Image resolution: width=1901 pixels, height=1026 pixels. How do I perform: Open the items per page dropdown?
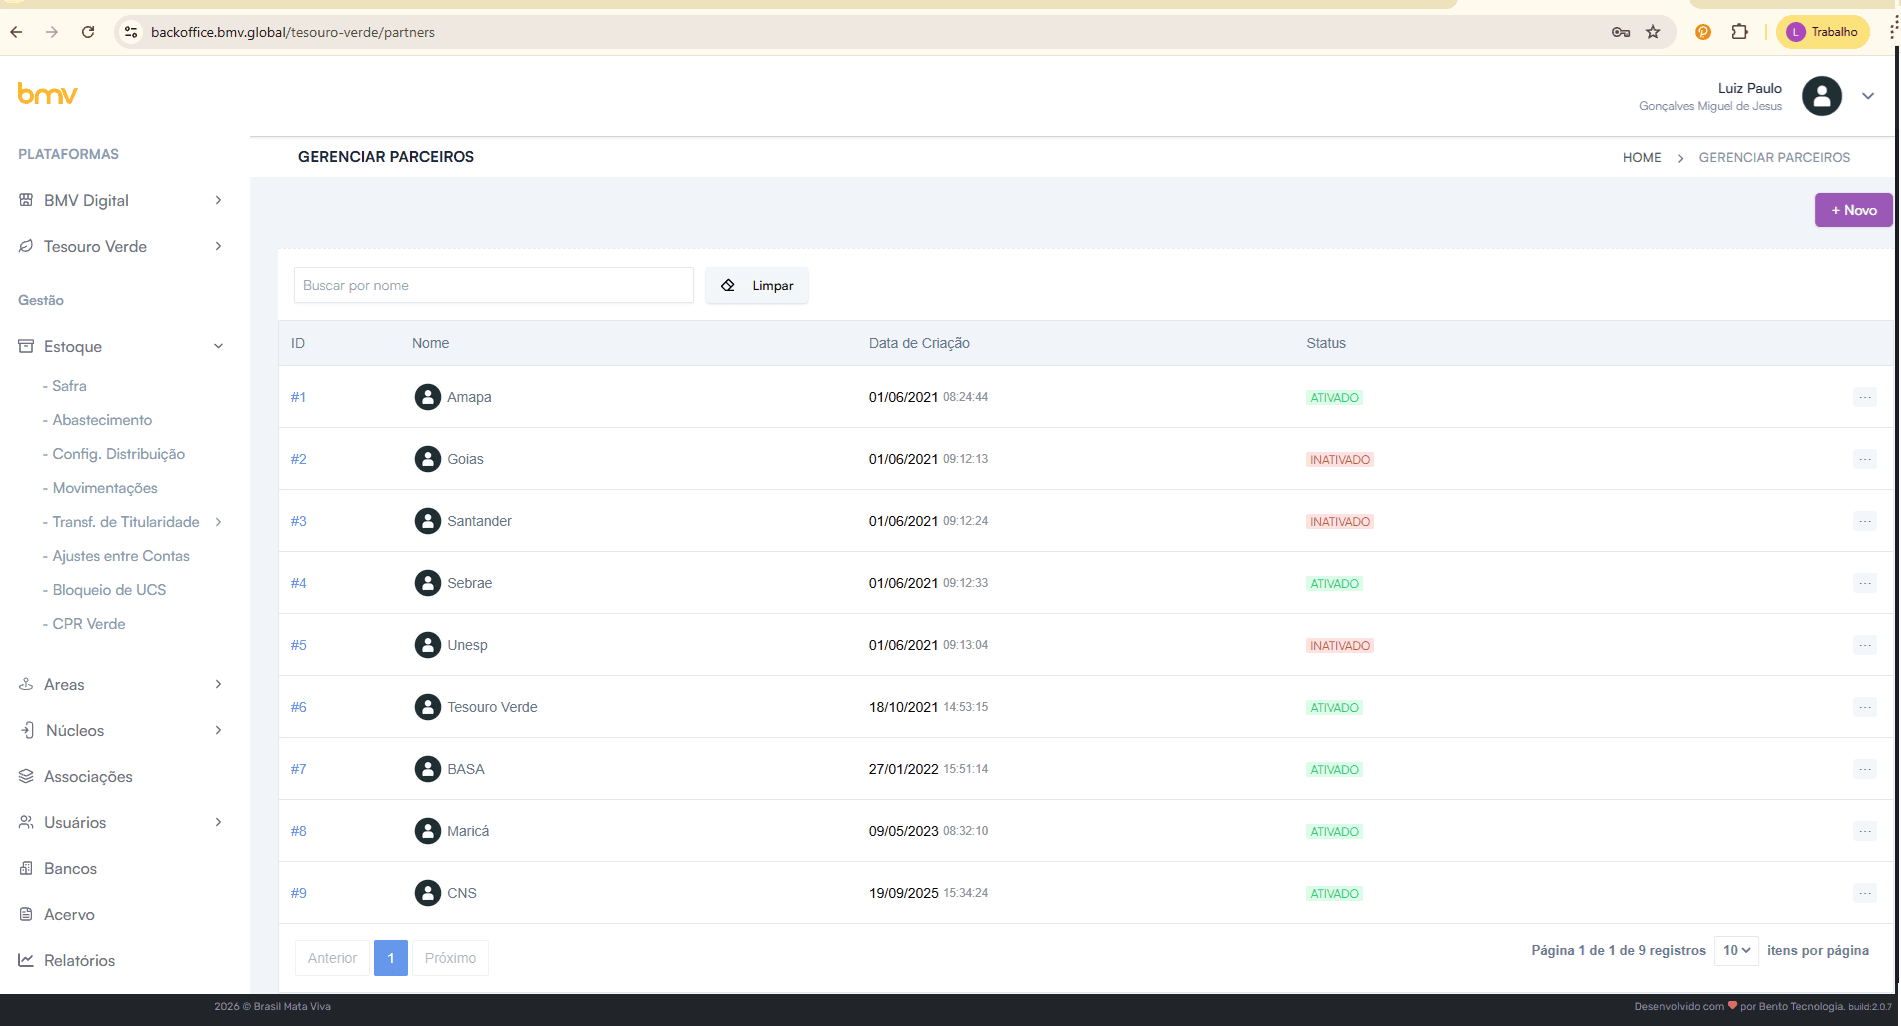(1736, 950)
